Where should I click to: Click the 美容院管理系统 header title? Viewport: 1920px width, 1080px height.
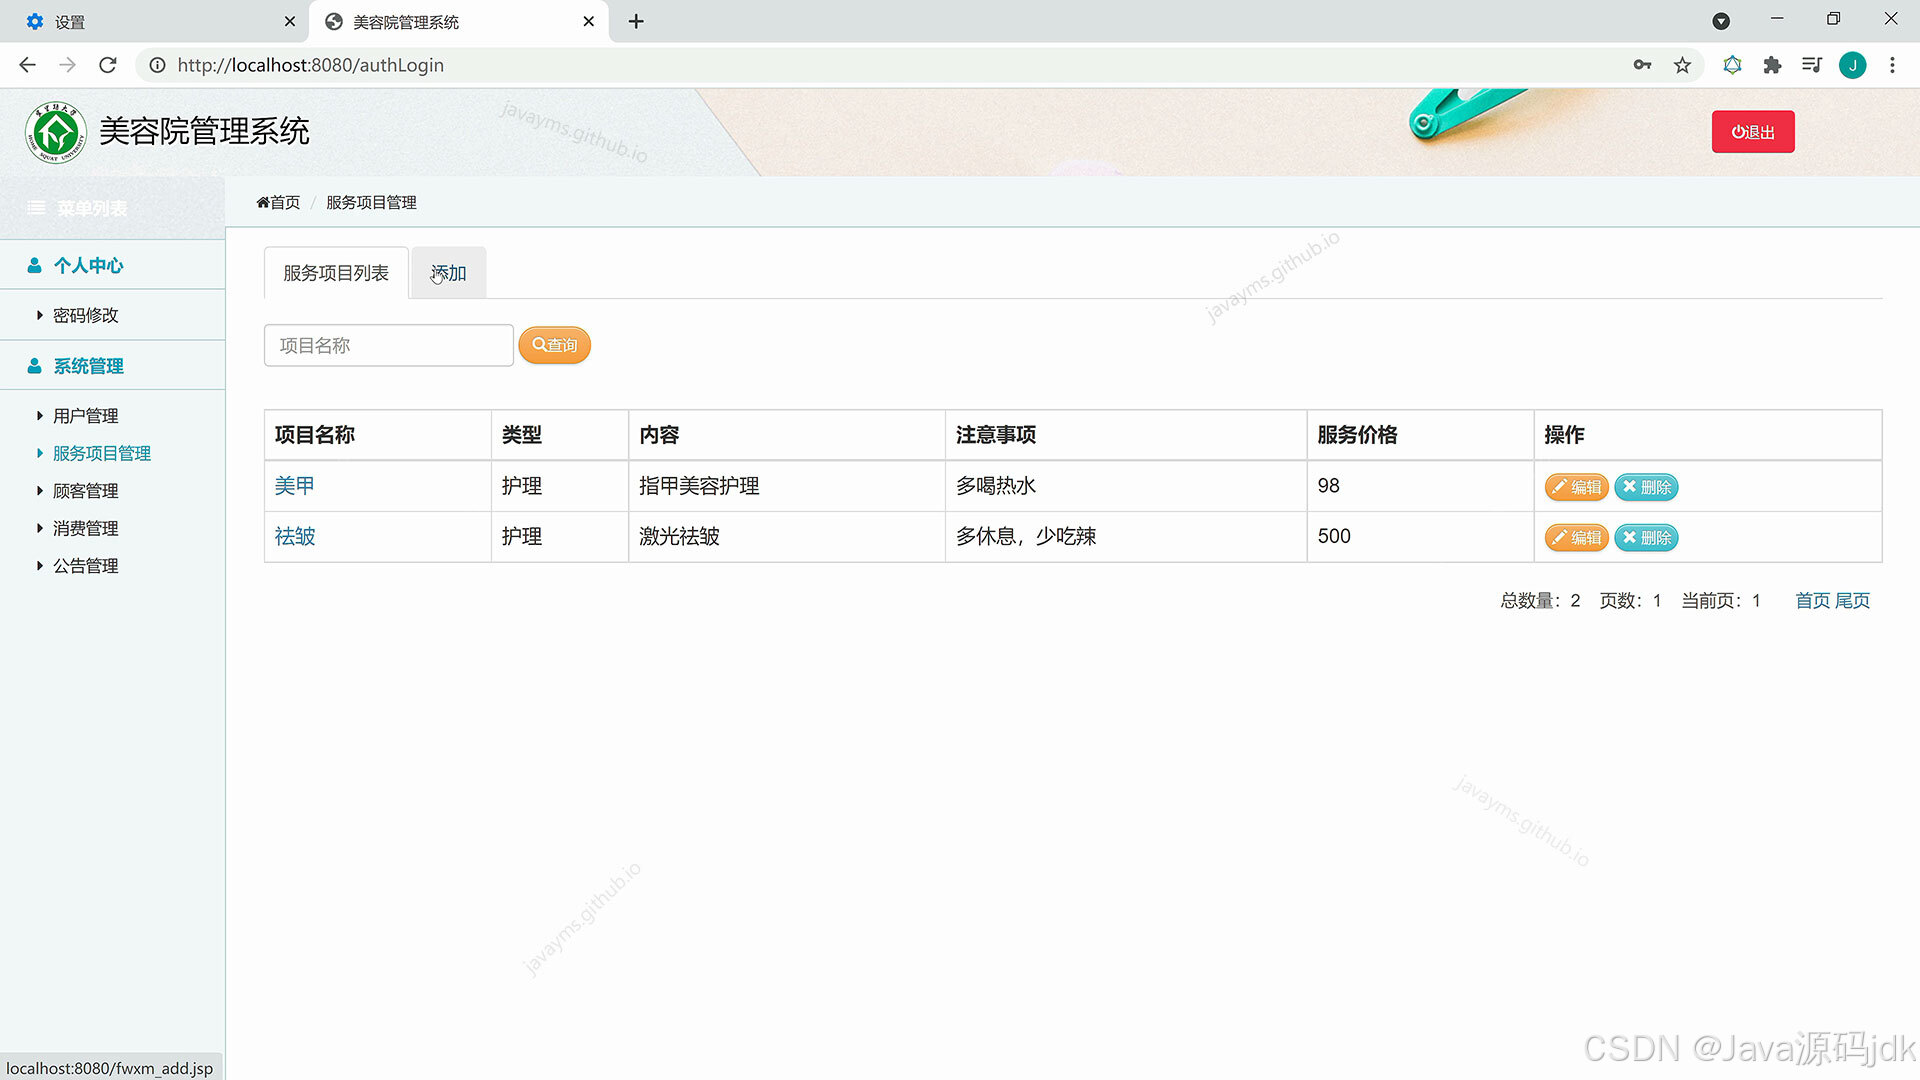(204, 131)
